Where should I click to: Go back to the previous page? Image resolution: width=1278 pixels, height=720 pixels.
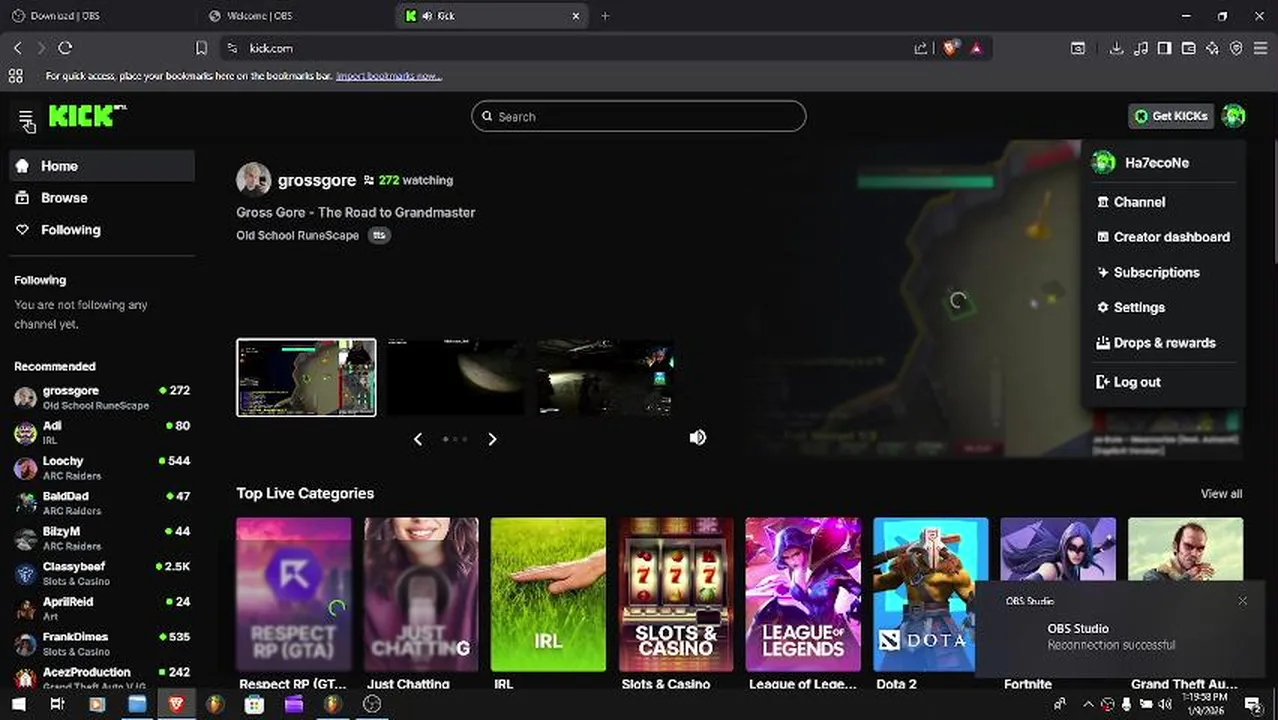(17, 48)
